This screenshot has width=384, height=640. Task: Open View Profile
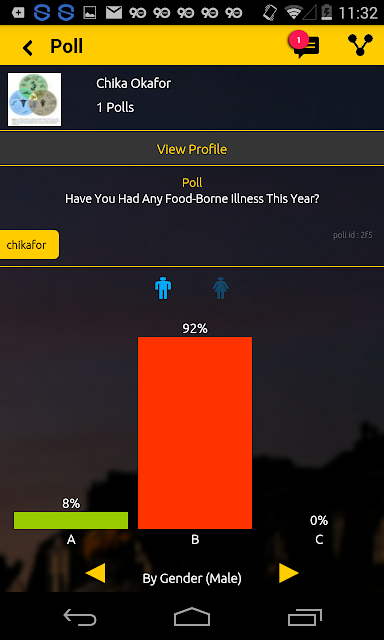tap(192, 149)
